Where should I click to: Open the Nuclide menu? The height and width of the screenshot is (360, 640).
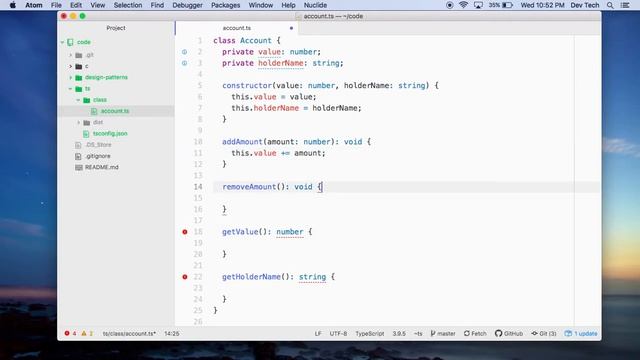[315, 5]
